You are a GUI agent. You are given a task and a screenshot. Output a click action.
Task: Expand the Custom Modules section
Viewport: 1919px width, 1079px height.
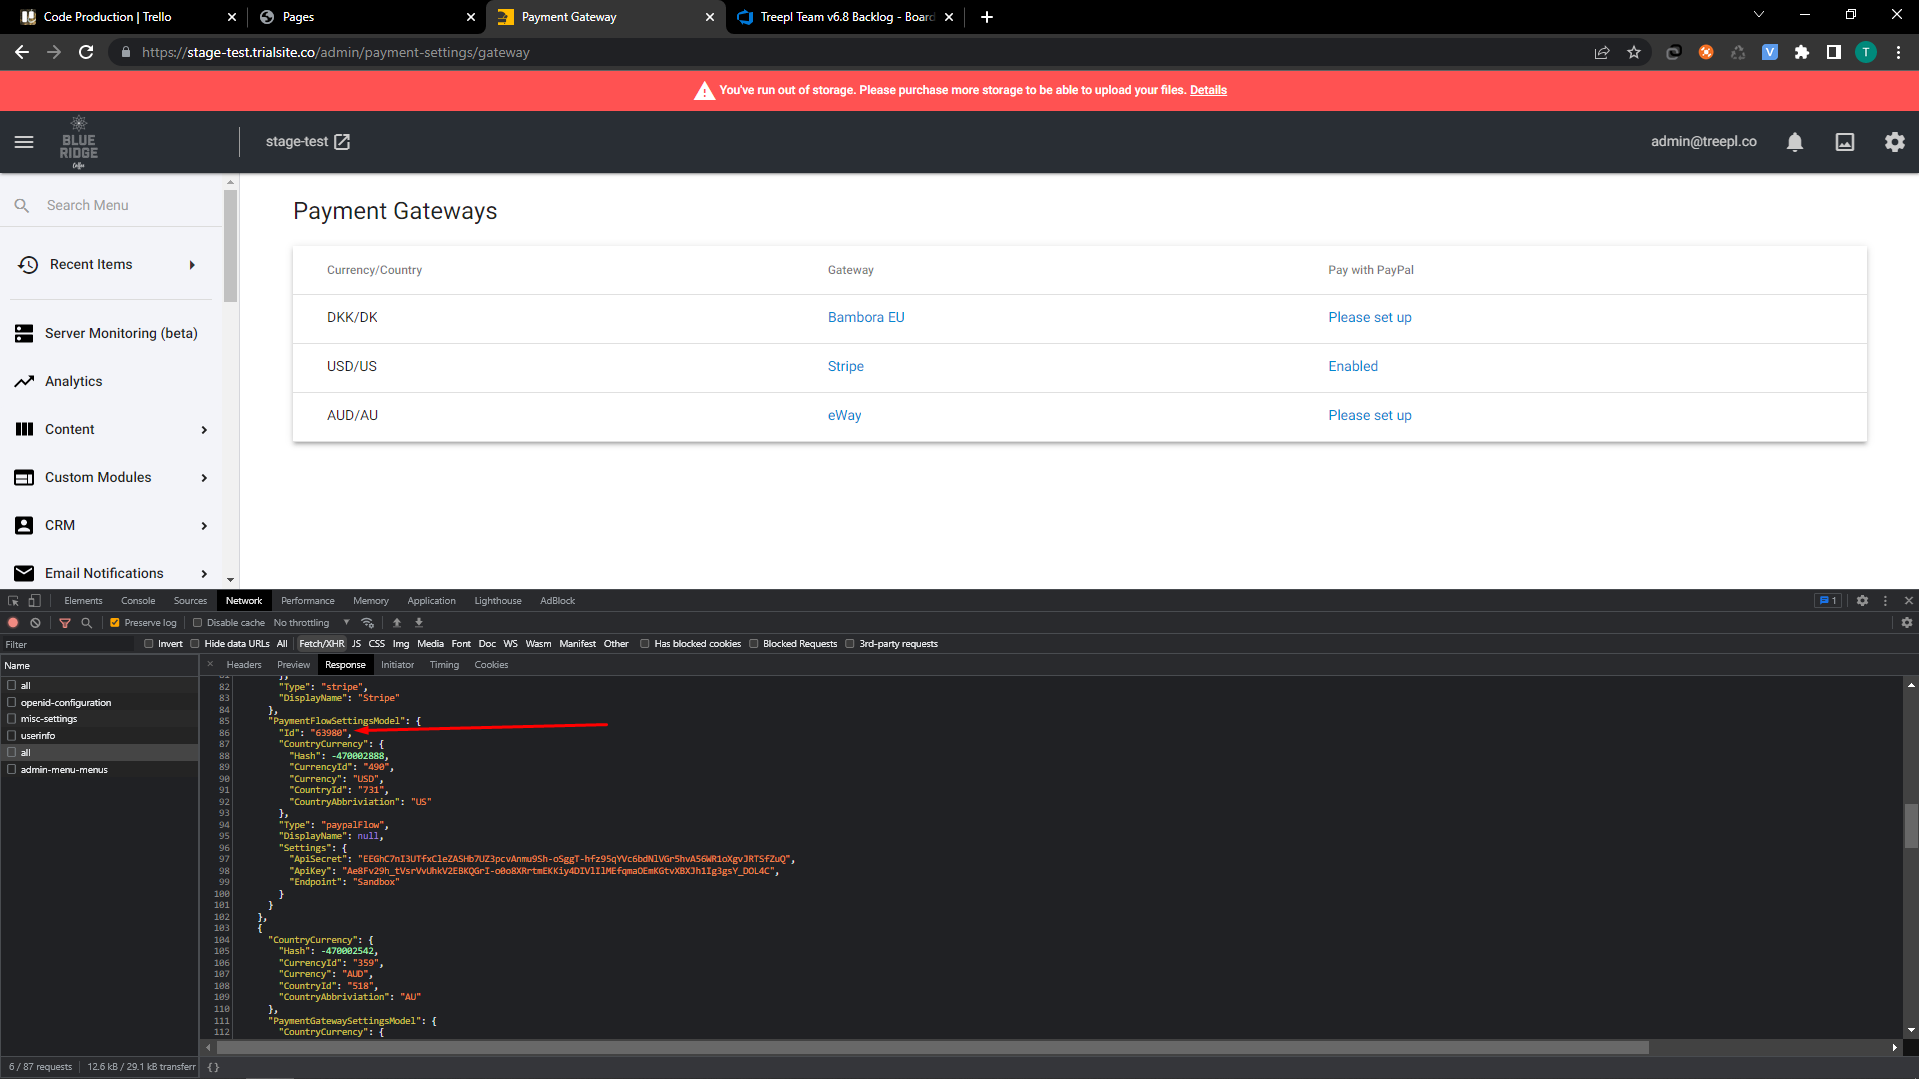[x=204, y=478]
